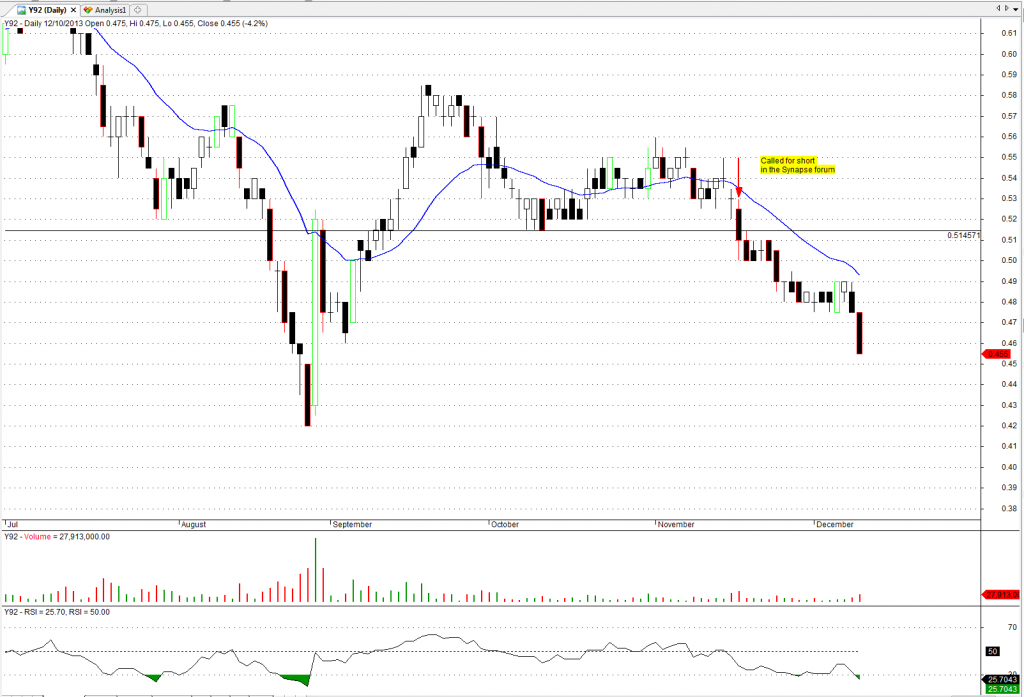Click the Analysis1 tab icon
The height and width of the screenshot is (697, 1024).
tap(88, 9)
